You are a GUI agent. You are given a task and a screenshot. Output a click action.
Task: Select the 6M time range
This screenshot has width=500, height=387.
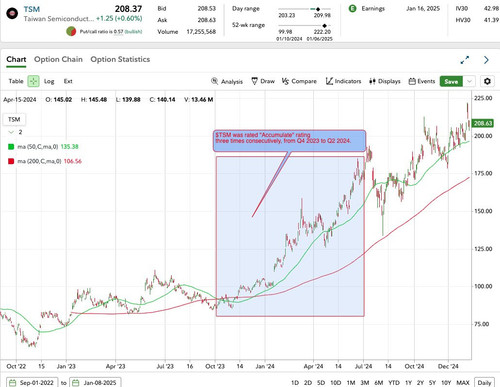pyautogui.click(x=379, y=383)
